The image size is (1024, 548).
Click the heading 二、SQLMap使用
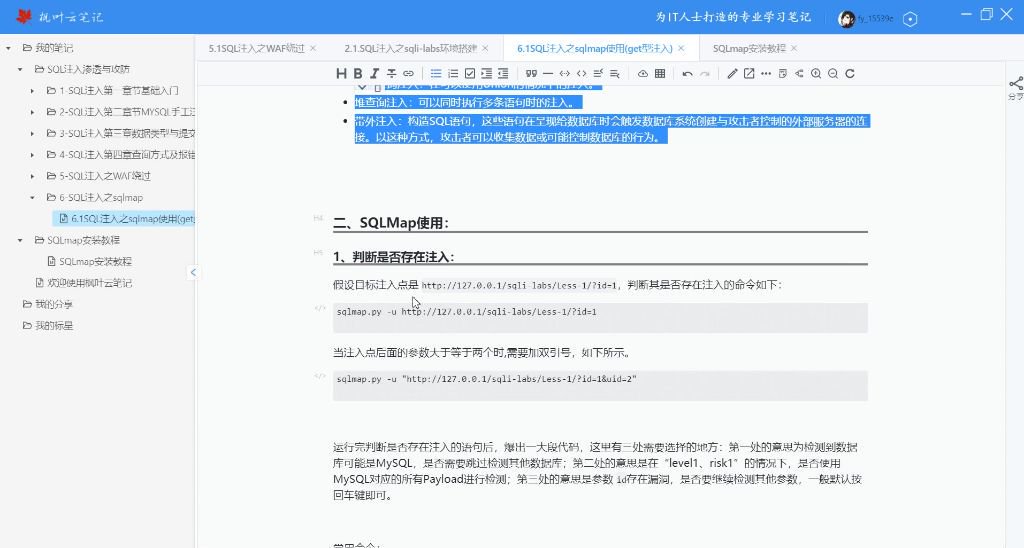point(391,223)
